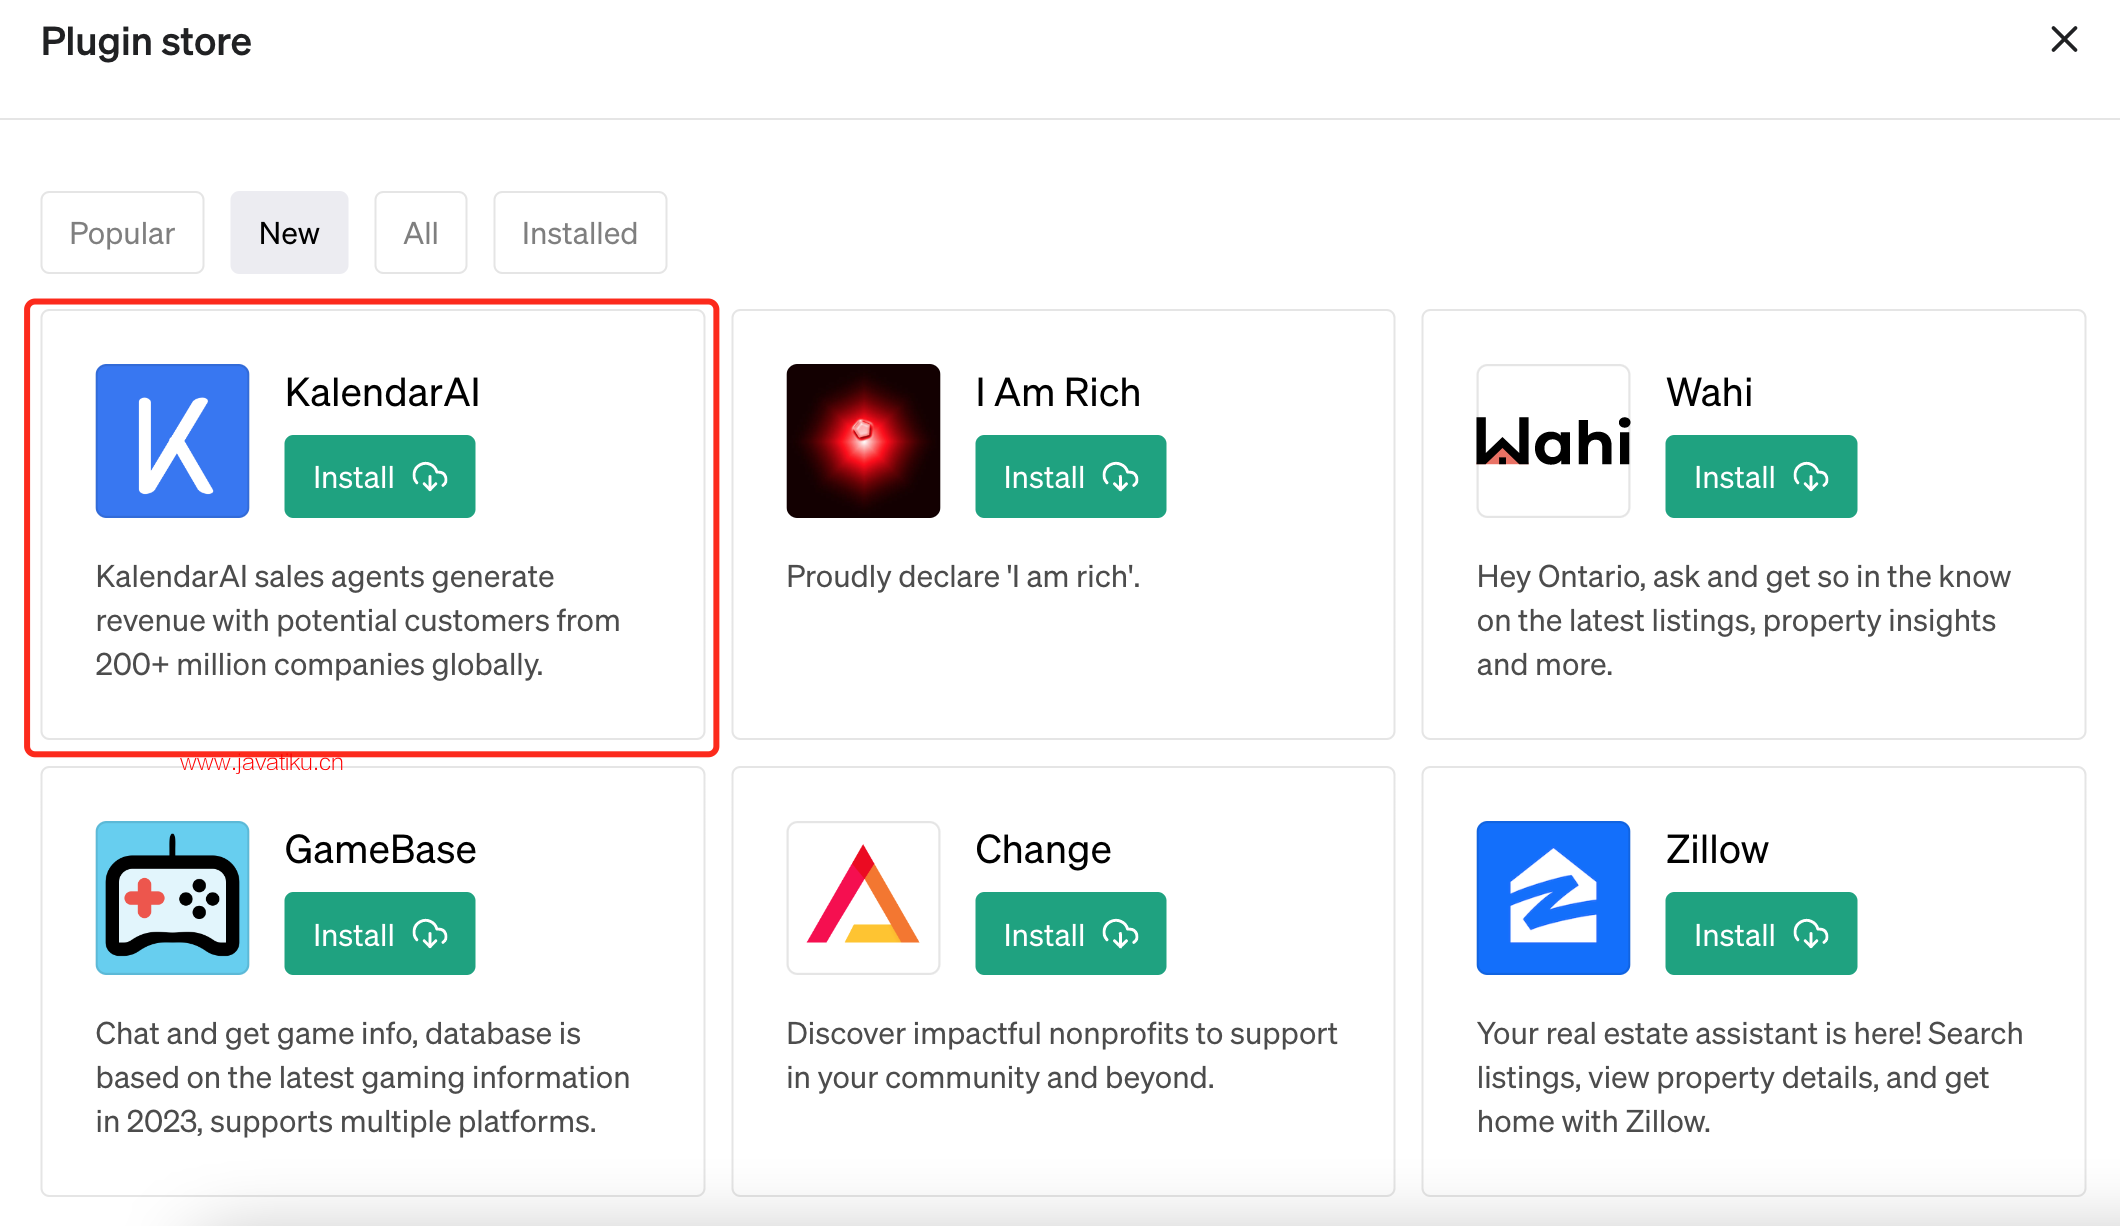Install the Change plugin
Screen dimensions: 2120x1226
[1071, 934]
